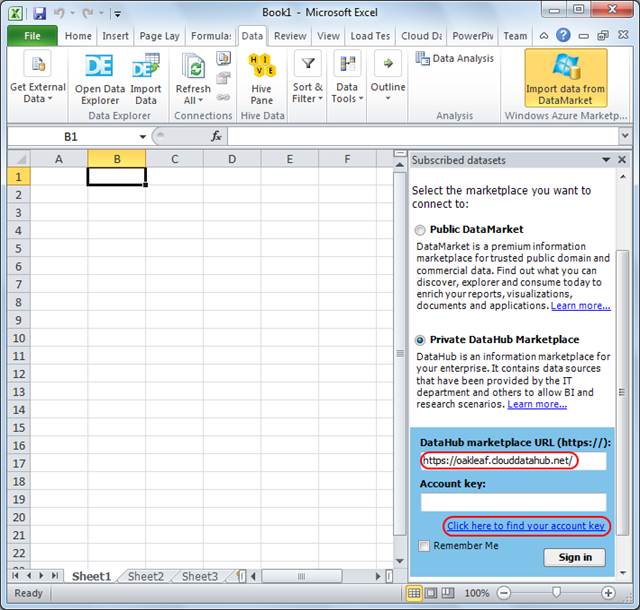The image size is (640, 610).
Task: Select the Sheet2 tab
Action: (146, 576)
